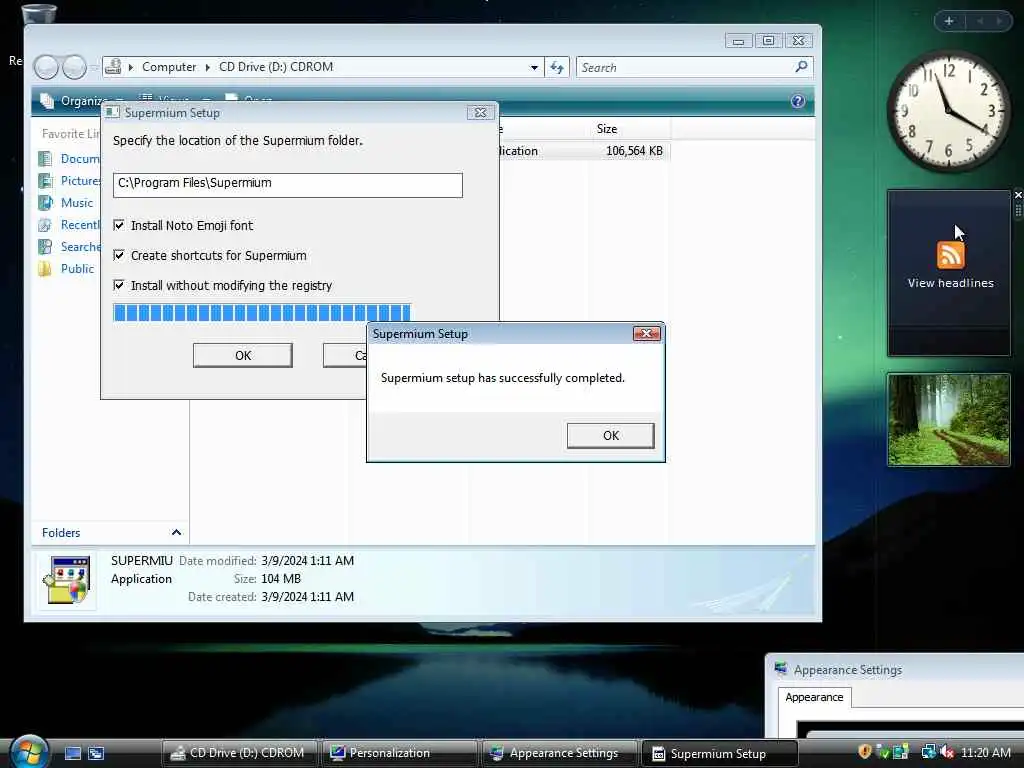Open Music favorite link
The image size is (1024, 768).
click(76, 202)
